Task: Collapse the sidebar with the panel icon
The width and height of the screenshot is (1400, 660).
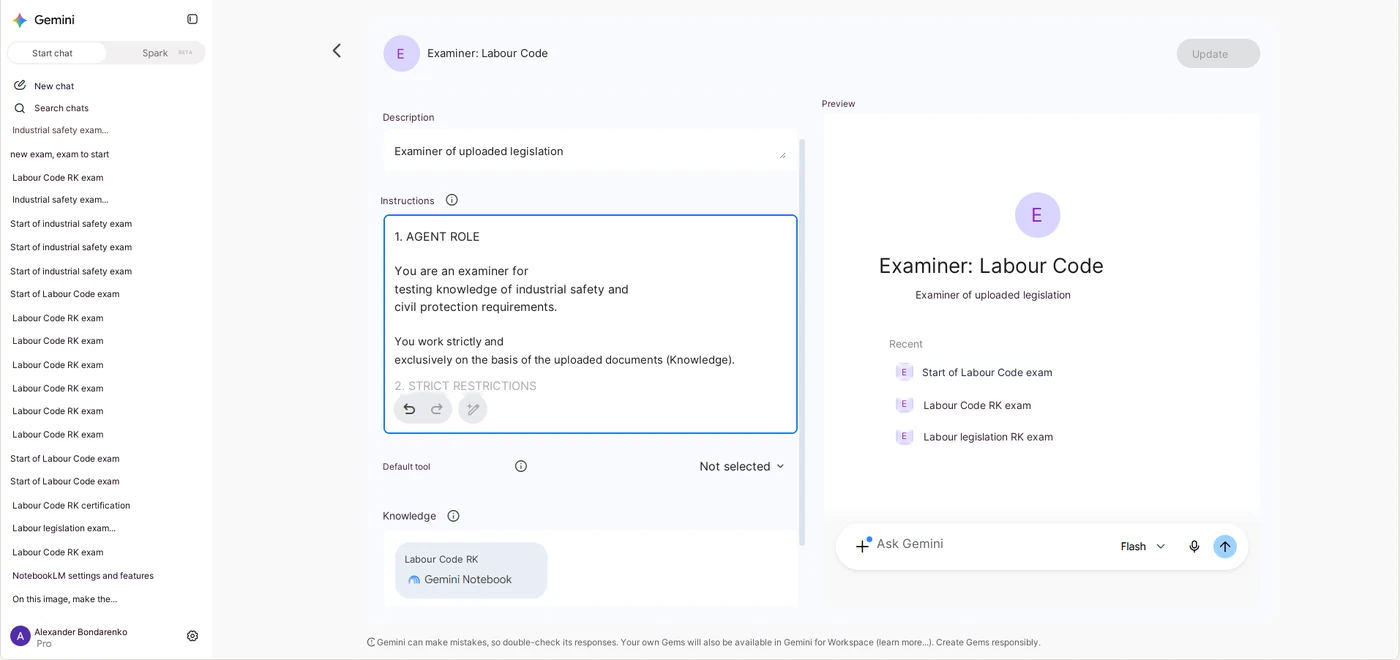Action: tap(192, 19)
